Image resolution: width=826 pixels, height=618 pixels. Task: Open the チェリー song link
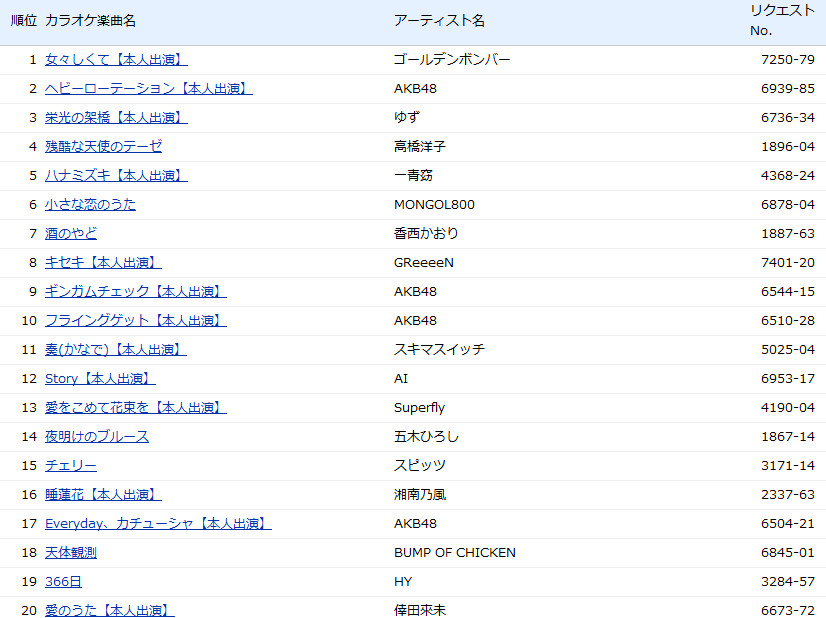[x=71, y=465]
